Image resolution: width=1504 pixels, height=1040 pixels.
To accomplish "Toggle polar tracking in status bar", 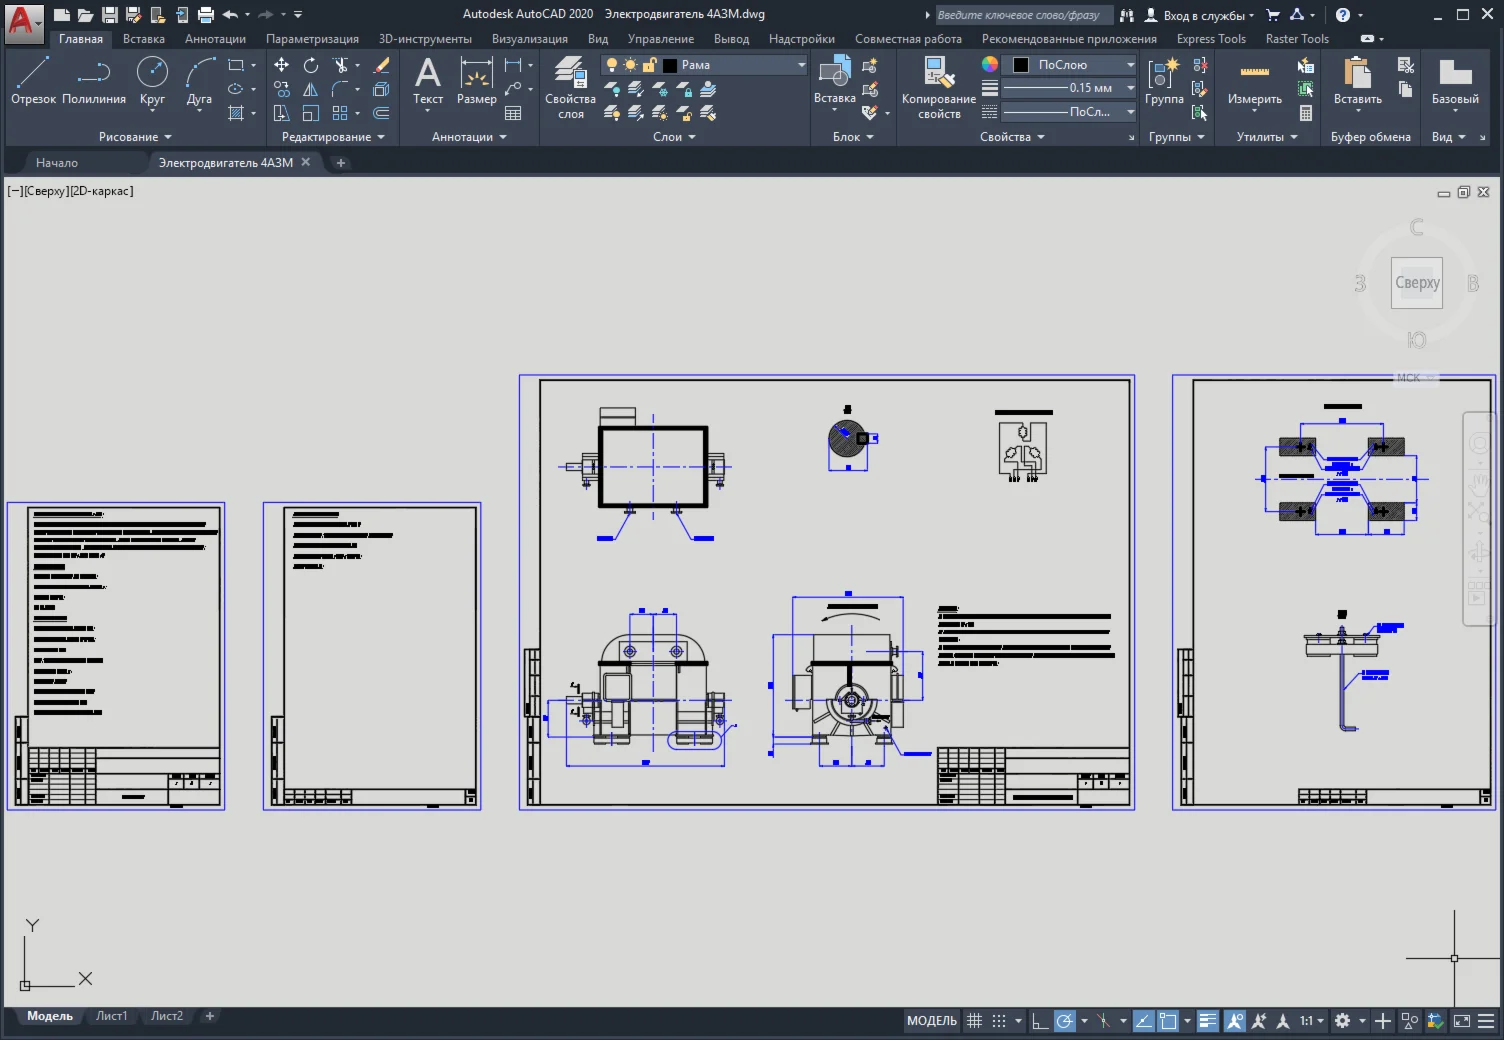I will tap(1065, 1021).
